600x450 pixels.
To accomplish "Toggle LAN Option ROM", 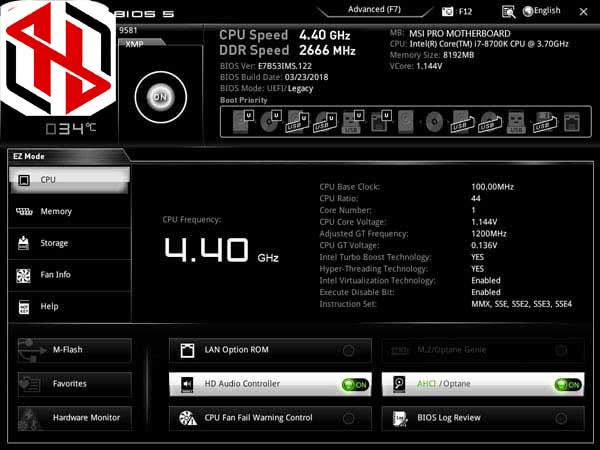I will [x=270, y=350].
